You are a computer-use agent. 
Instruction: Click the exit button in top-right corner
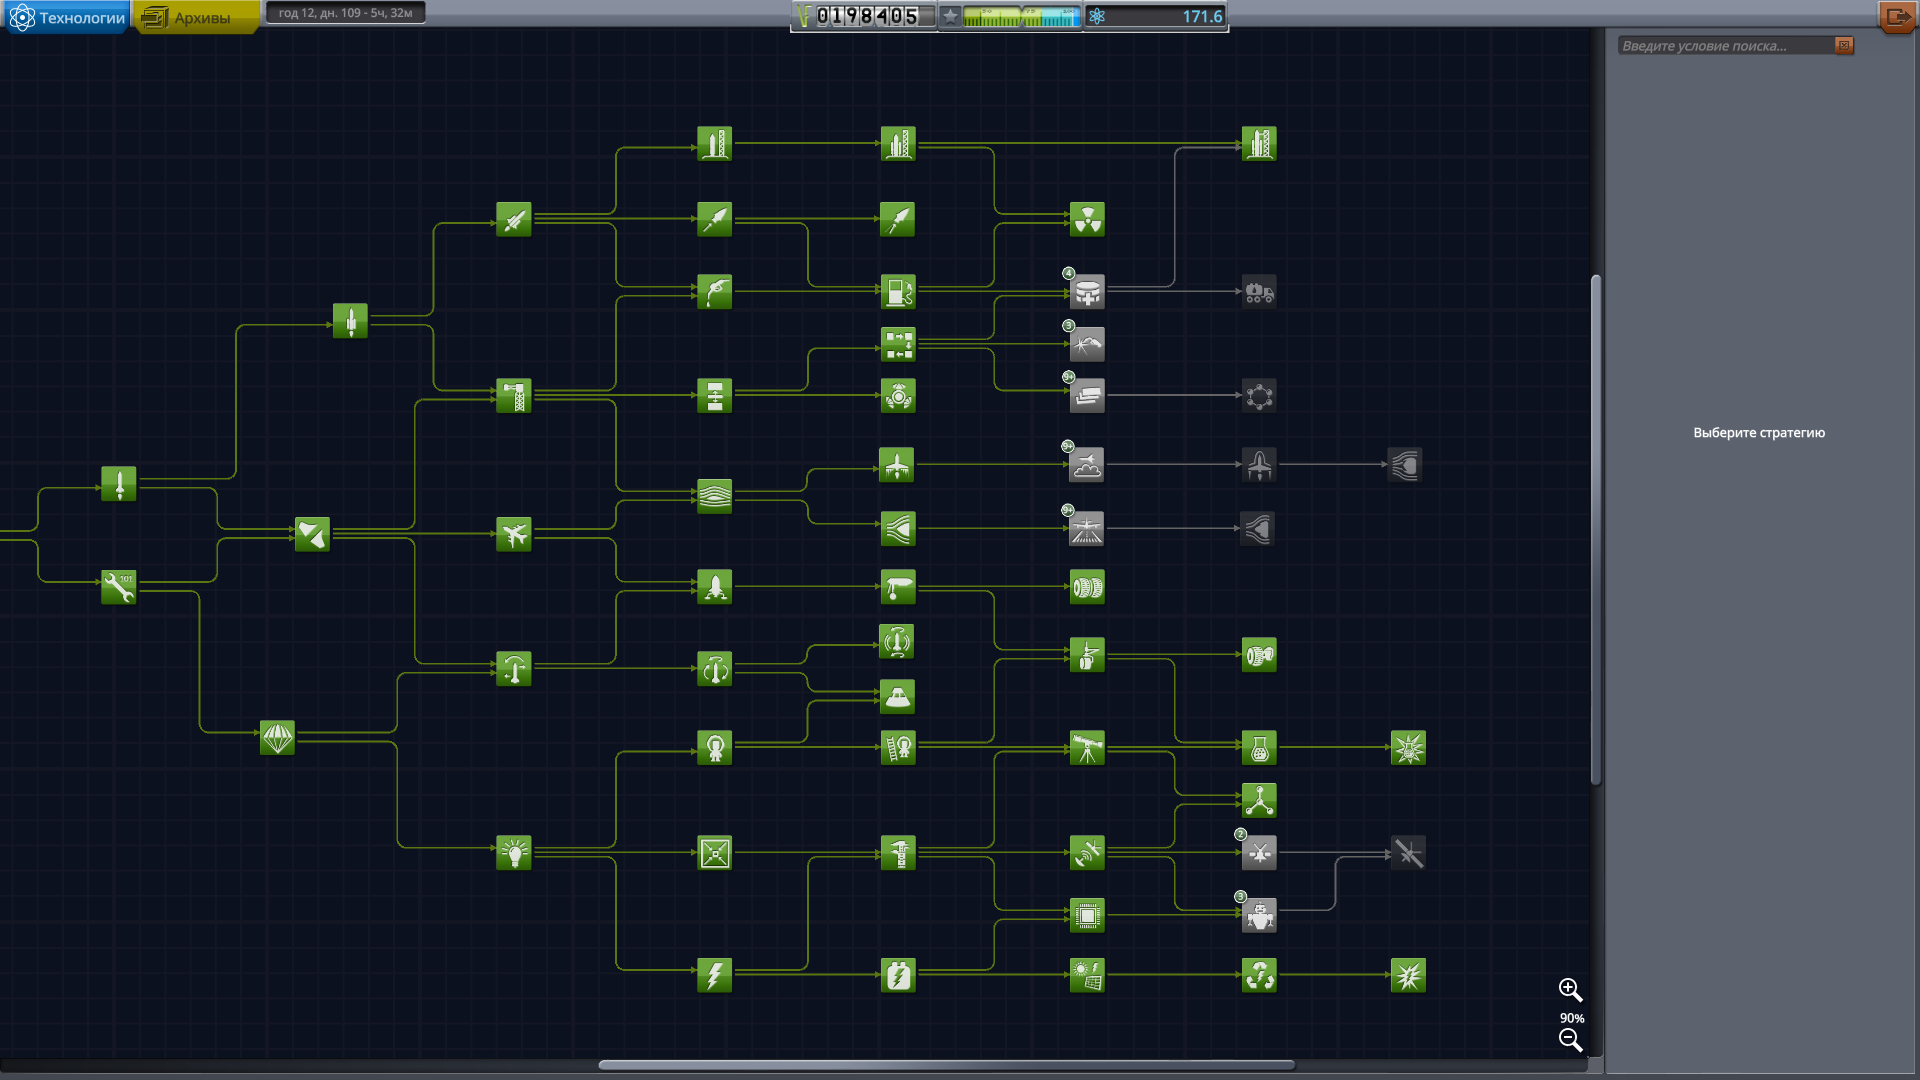click(x=1897, y=17)
